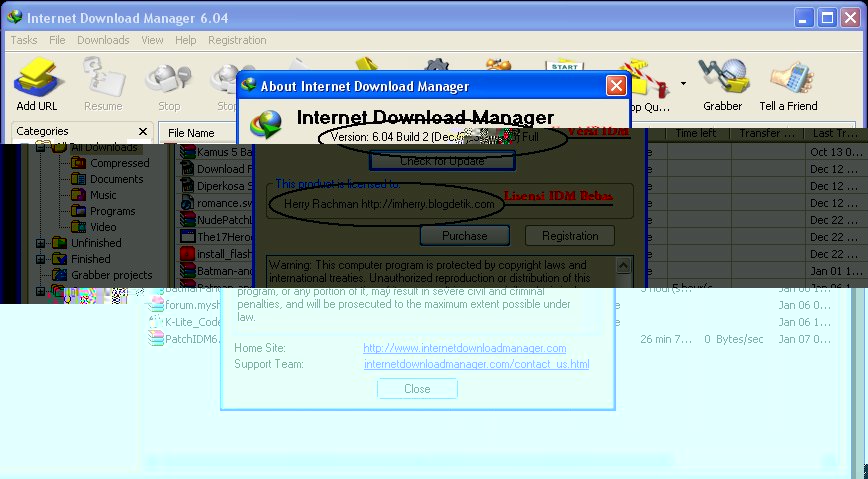
Task: Expand the Finished category node
Action: [x=40, y=259]
